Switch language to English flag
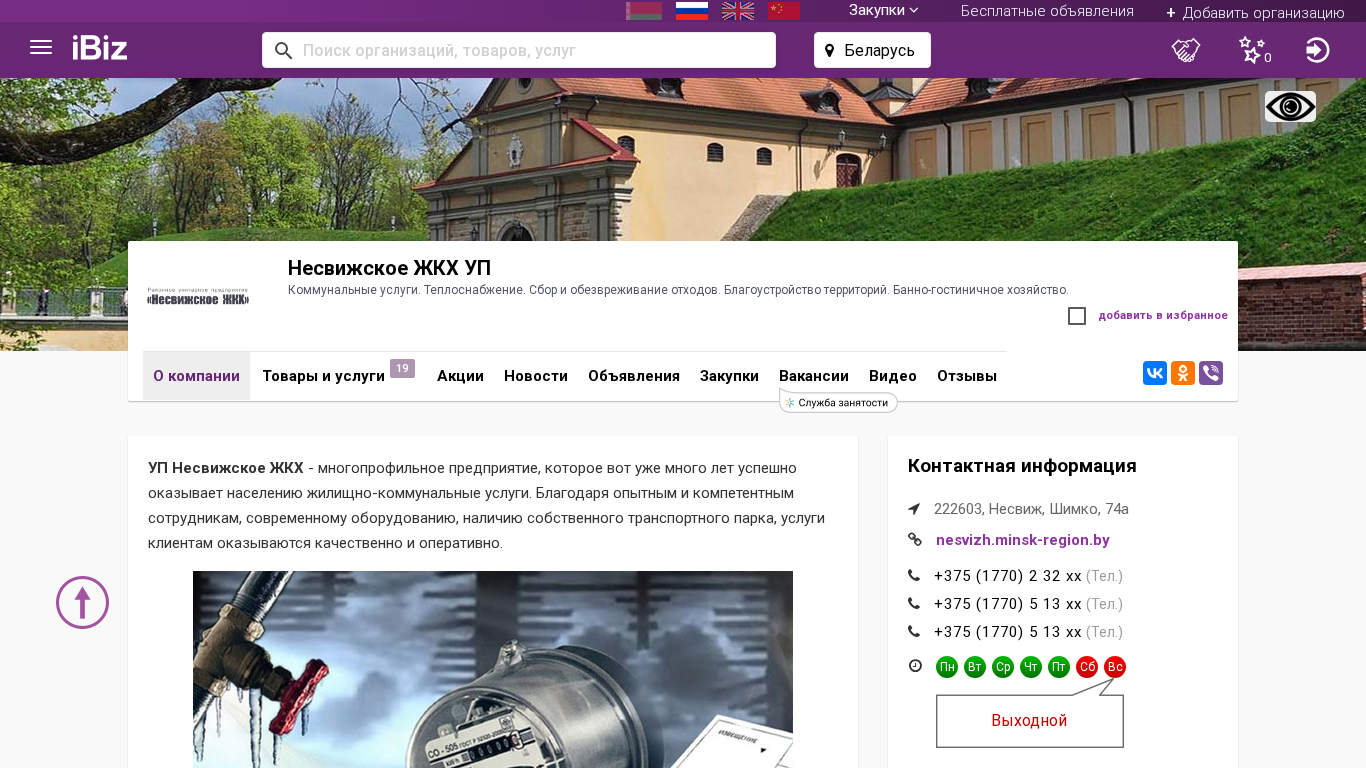The image size is (1366, 768). (738, 11)
